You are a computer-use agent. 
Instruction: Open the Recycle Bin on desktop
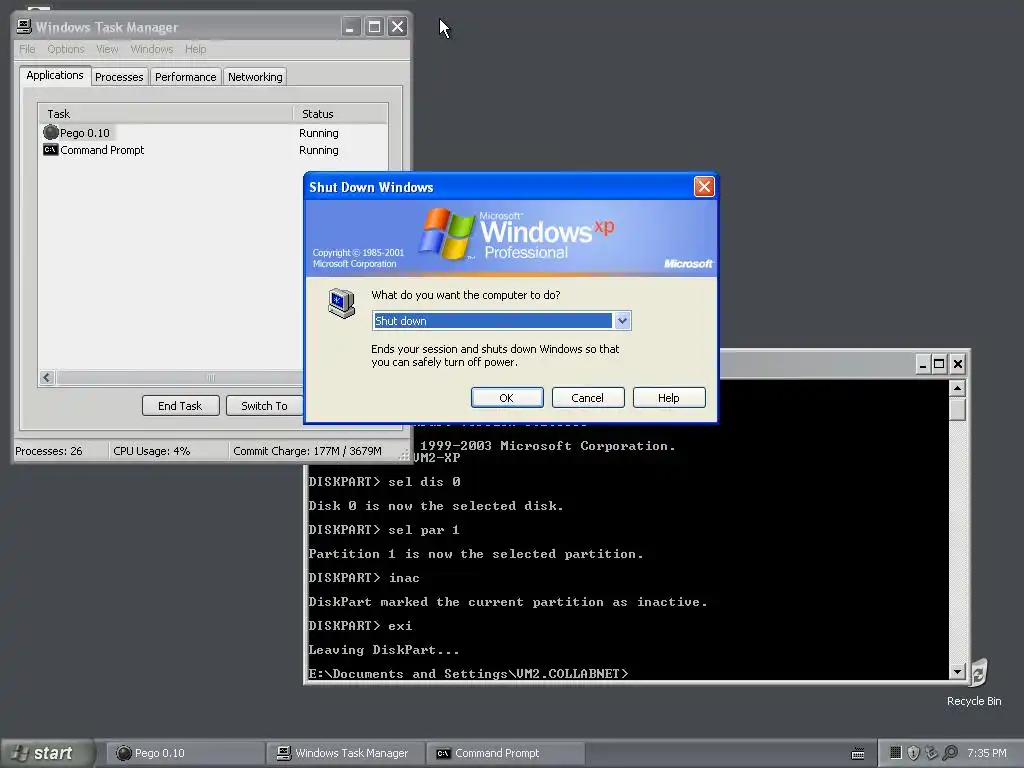978,682
